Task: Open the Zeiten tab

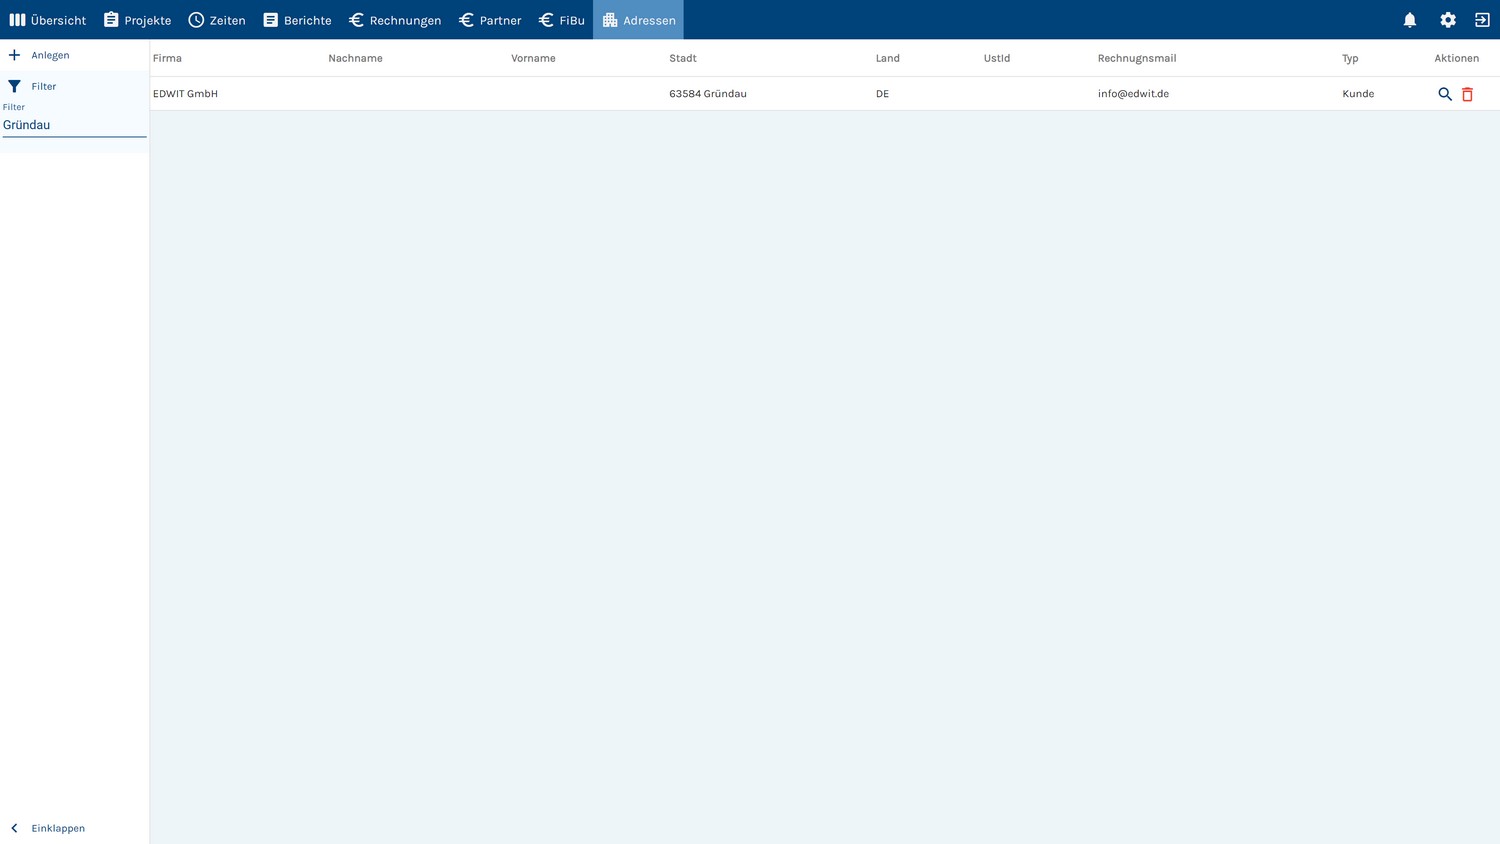Action: (x=217, y=20)
